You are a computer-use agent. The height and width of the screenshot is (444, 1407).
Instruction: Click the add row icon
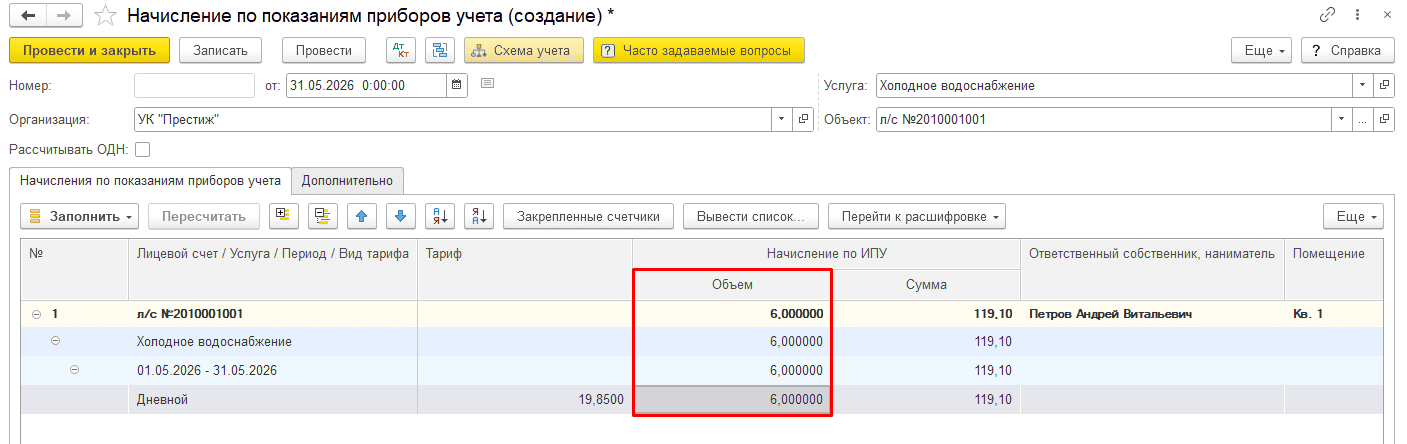pos(284,216)
